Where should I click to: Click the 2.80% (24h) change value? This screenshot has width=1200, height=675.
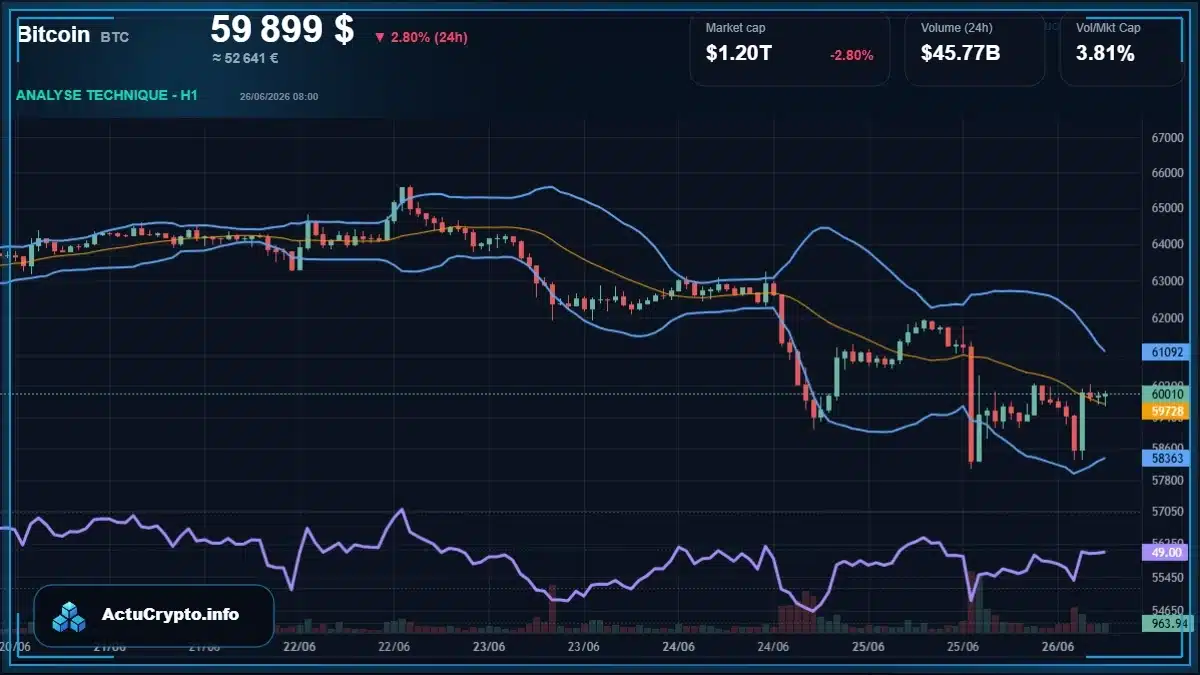[429, 38]
